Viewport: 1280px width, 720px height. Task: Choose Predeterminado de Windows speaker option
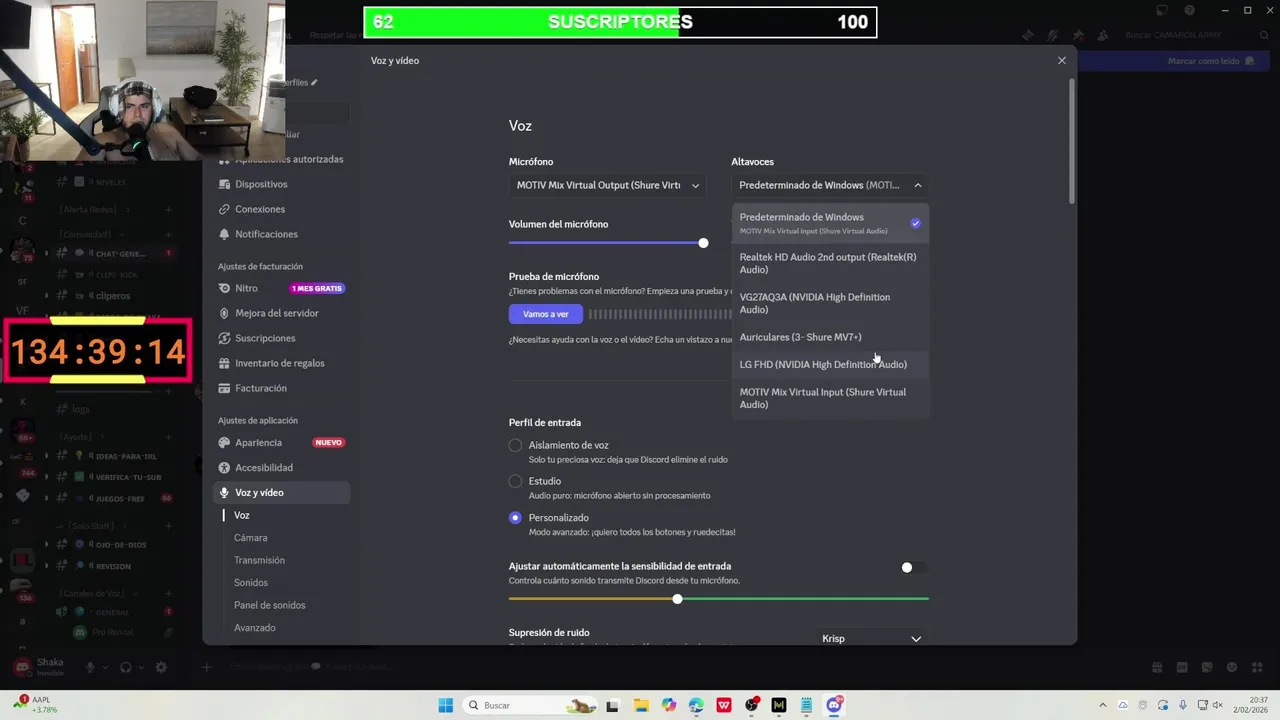(830, 223)
